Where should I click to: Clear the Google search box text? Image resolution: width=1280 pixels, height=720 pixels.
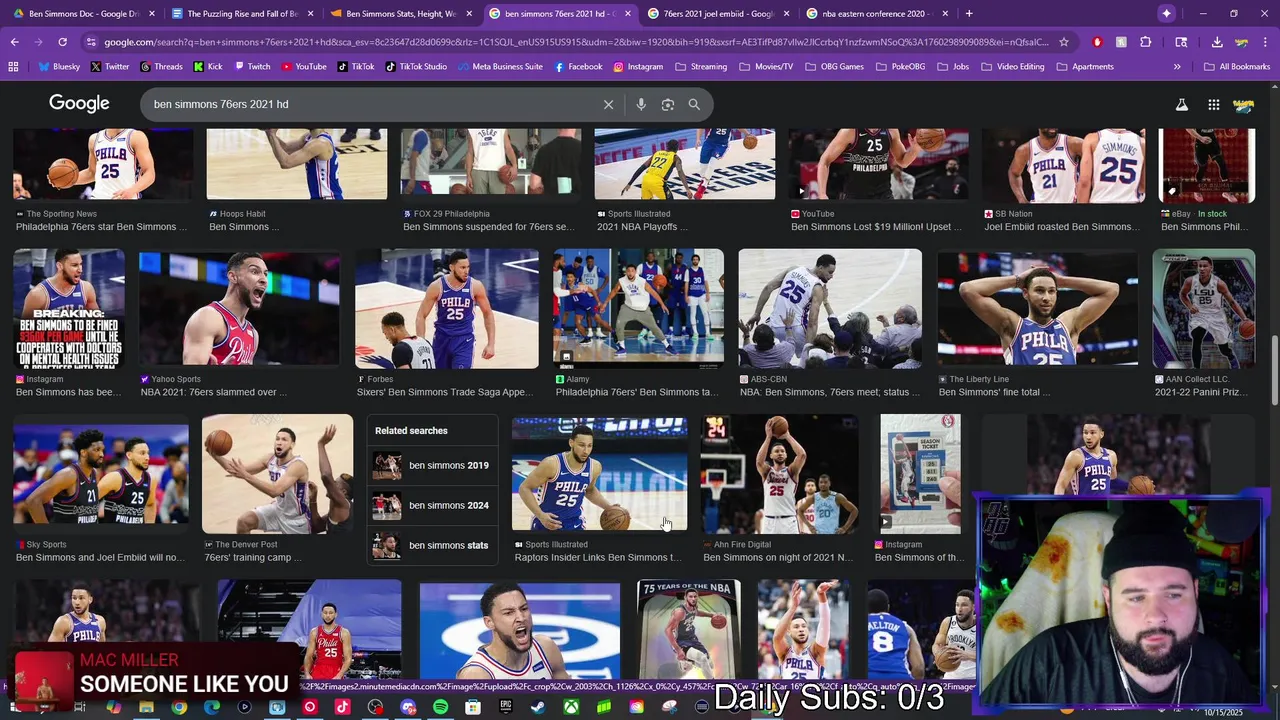[608, 104]
